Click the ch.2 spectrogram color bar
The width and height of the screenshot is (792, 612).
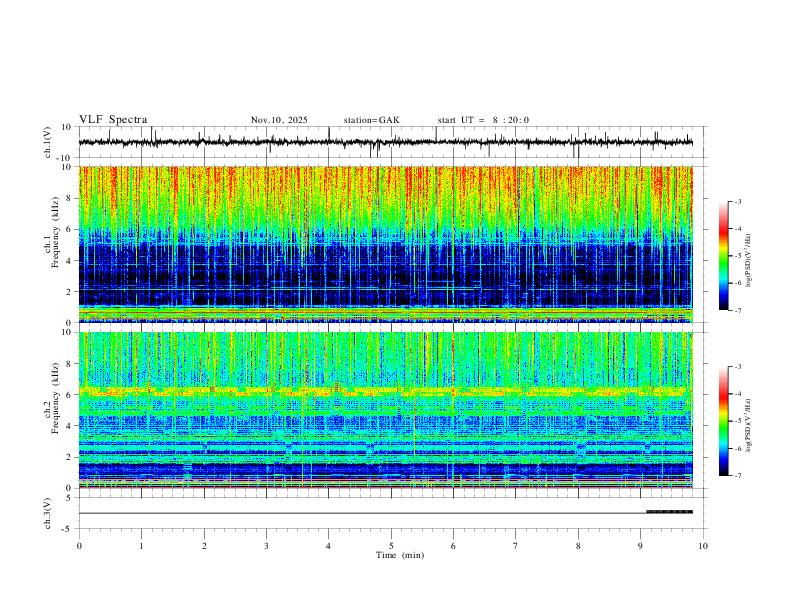point(724,421)
